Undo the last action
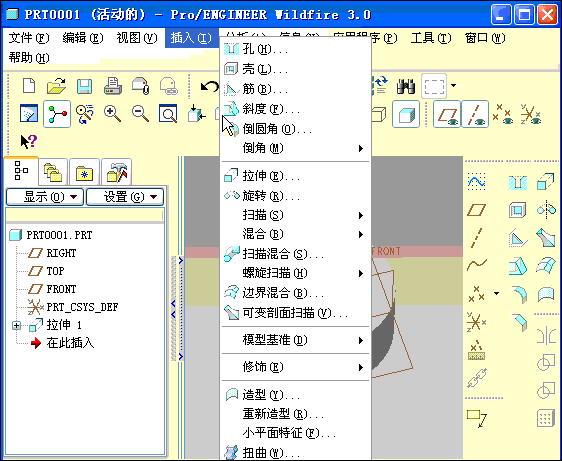The height and width of the screenshot is (461, 562). click(x=209, y=86)
